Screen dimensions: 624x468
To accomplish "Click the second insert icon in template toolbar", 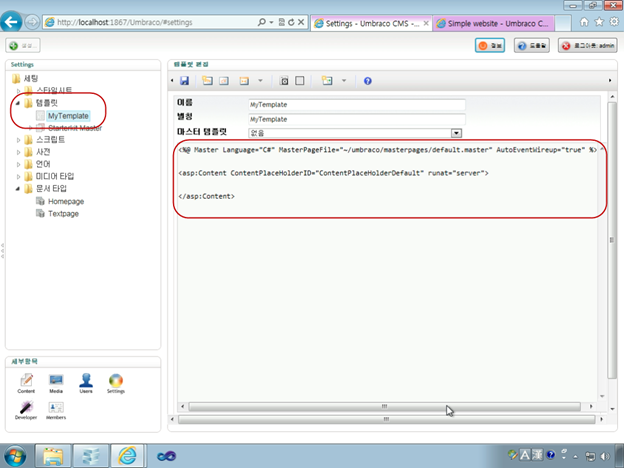I will pos(224,81).
